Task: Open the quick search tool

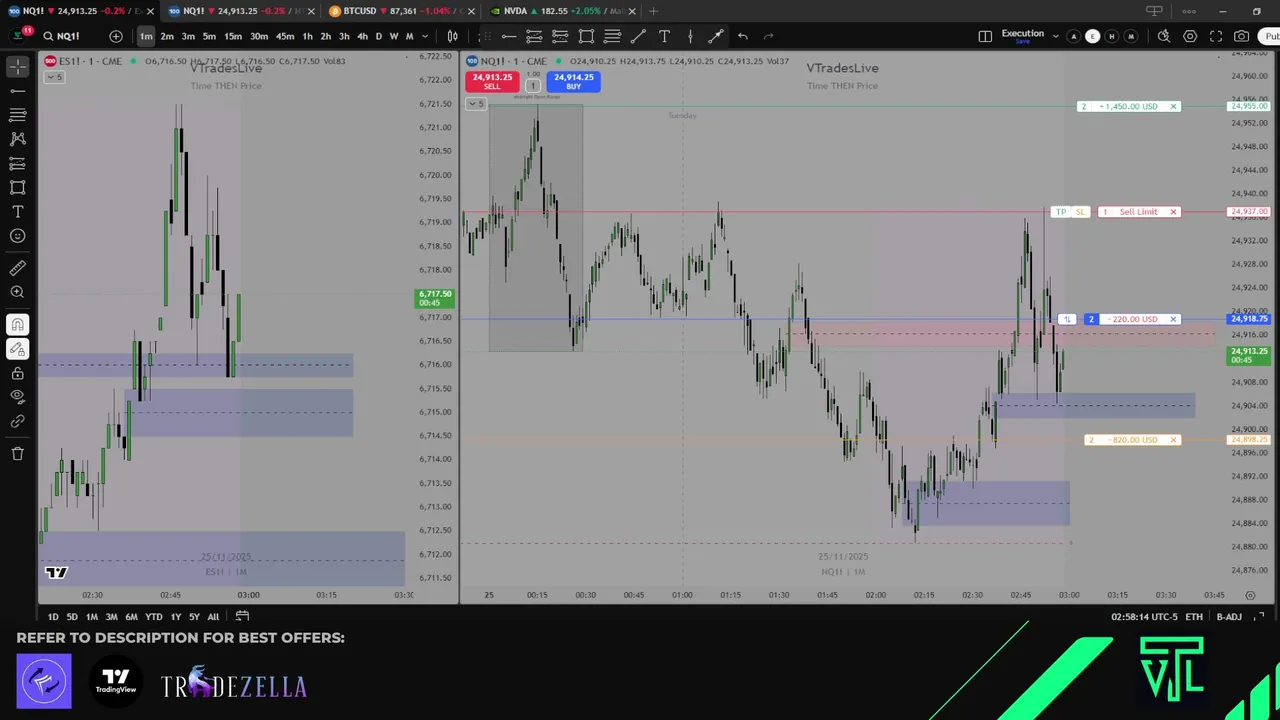Action: [1164, 36]
